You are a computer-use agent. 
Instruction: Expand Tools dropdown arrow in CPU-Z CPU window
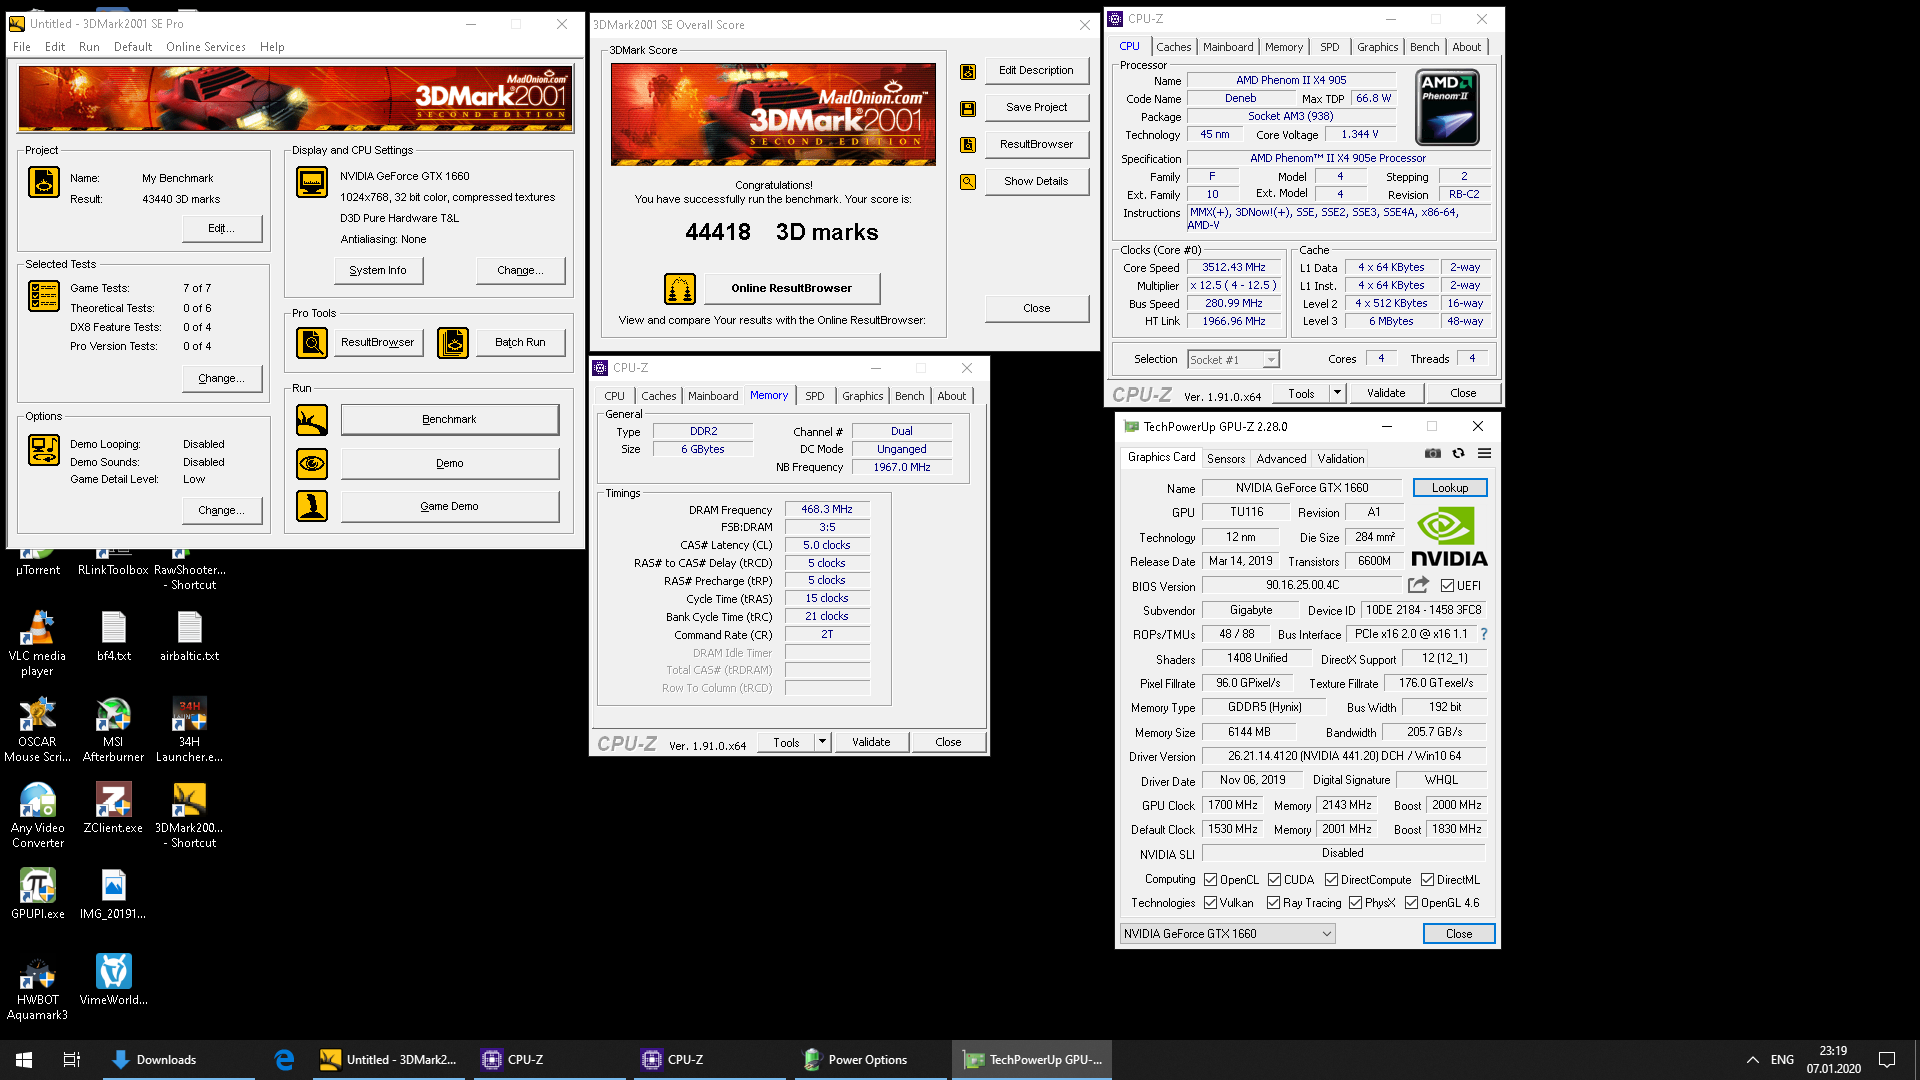[x=1337, y=393]
